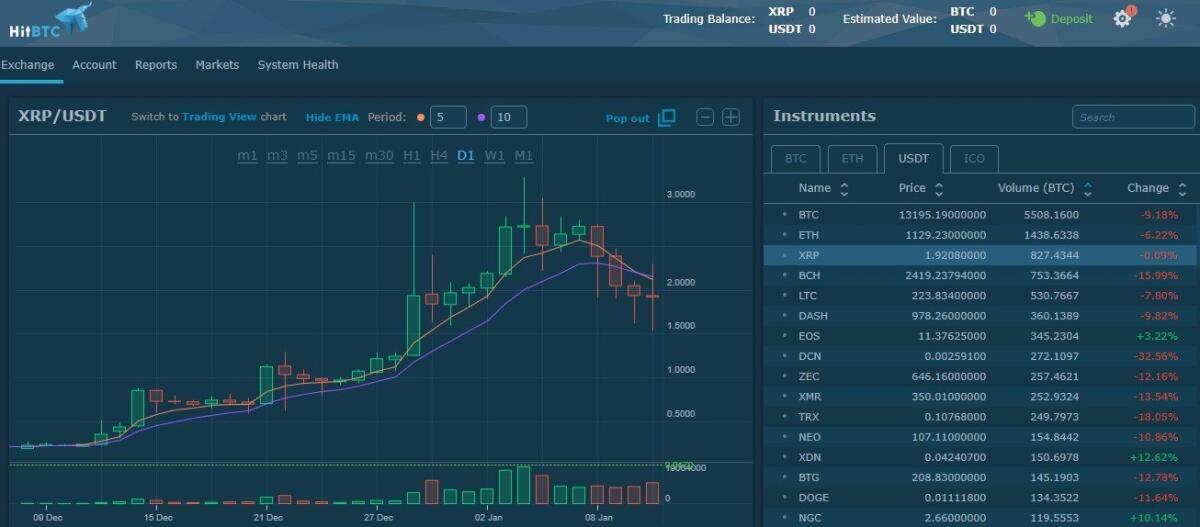Screen dimensions: 1200x527
Task: Select the DASH instrument row
Action: tap(981, 316)
